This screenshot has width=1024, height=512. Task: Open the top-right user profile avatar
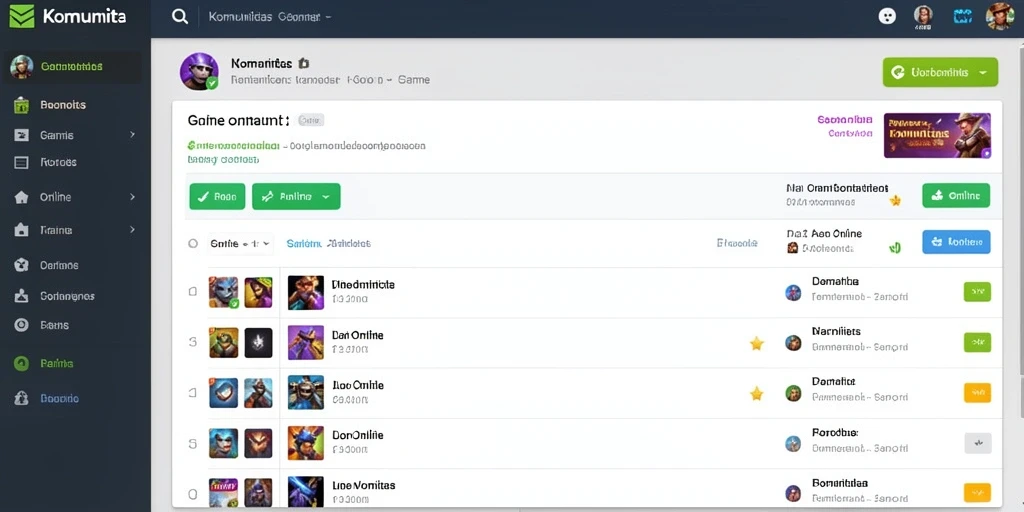(1000, 16)
